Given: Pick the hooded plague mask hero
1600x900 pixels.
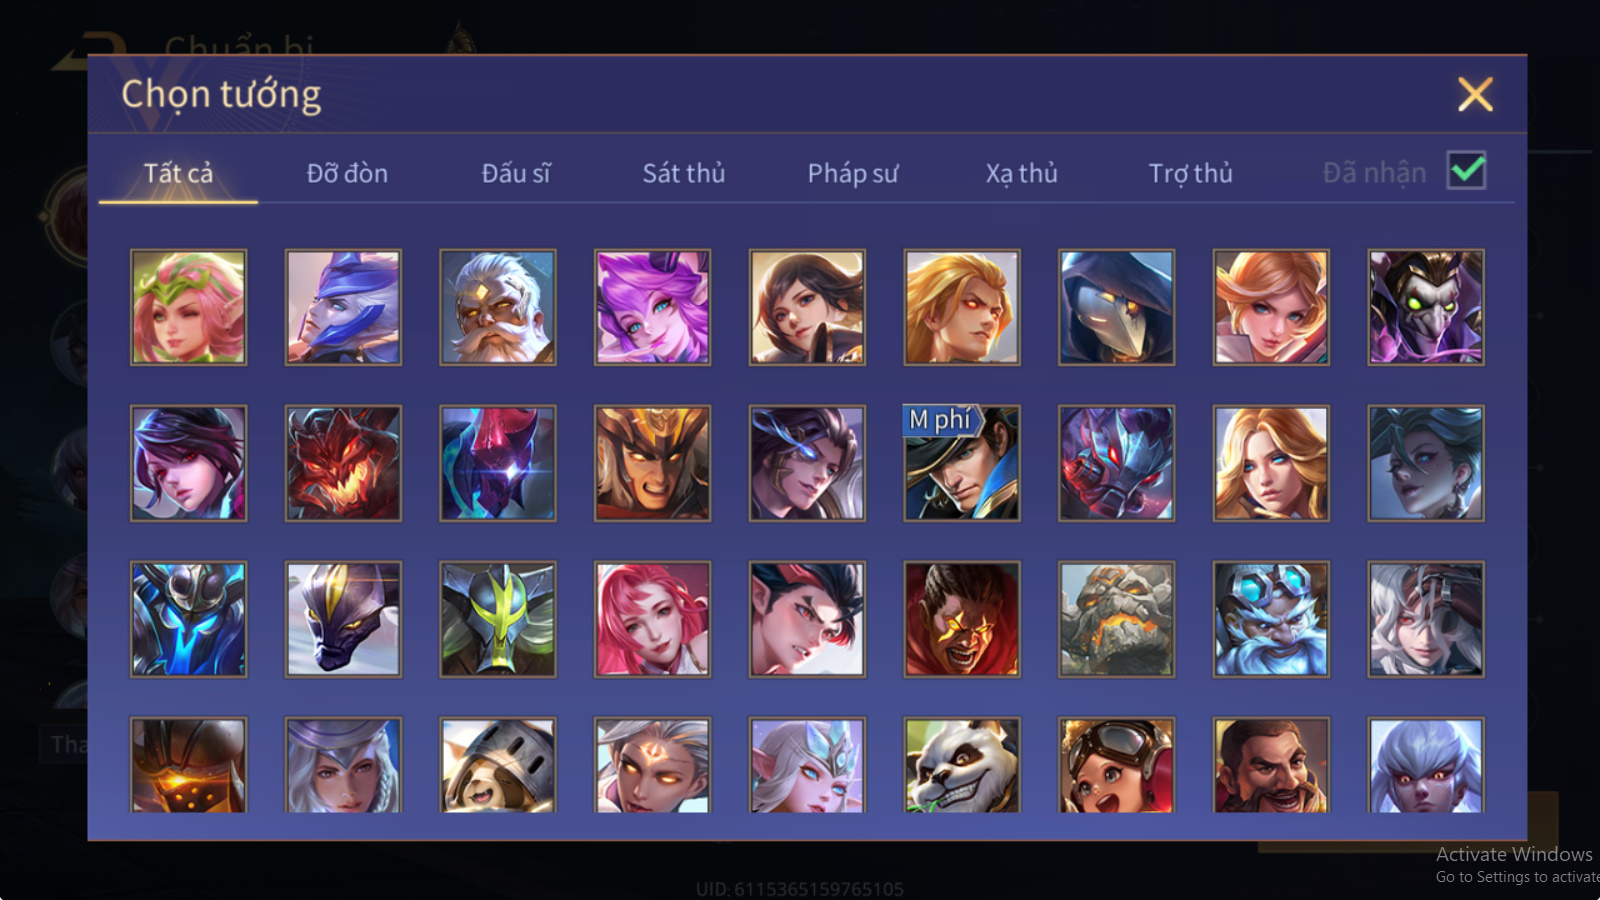Looking at the screenshot, I should (1116, 307).
